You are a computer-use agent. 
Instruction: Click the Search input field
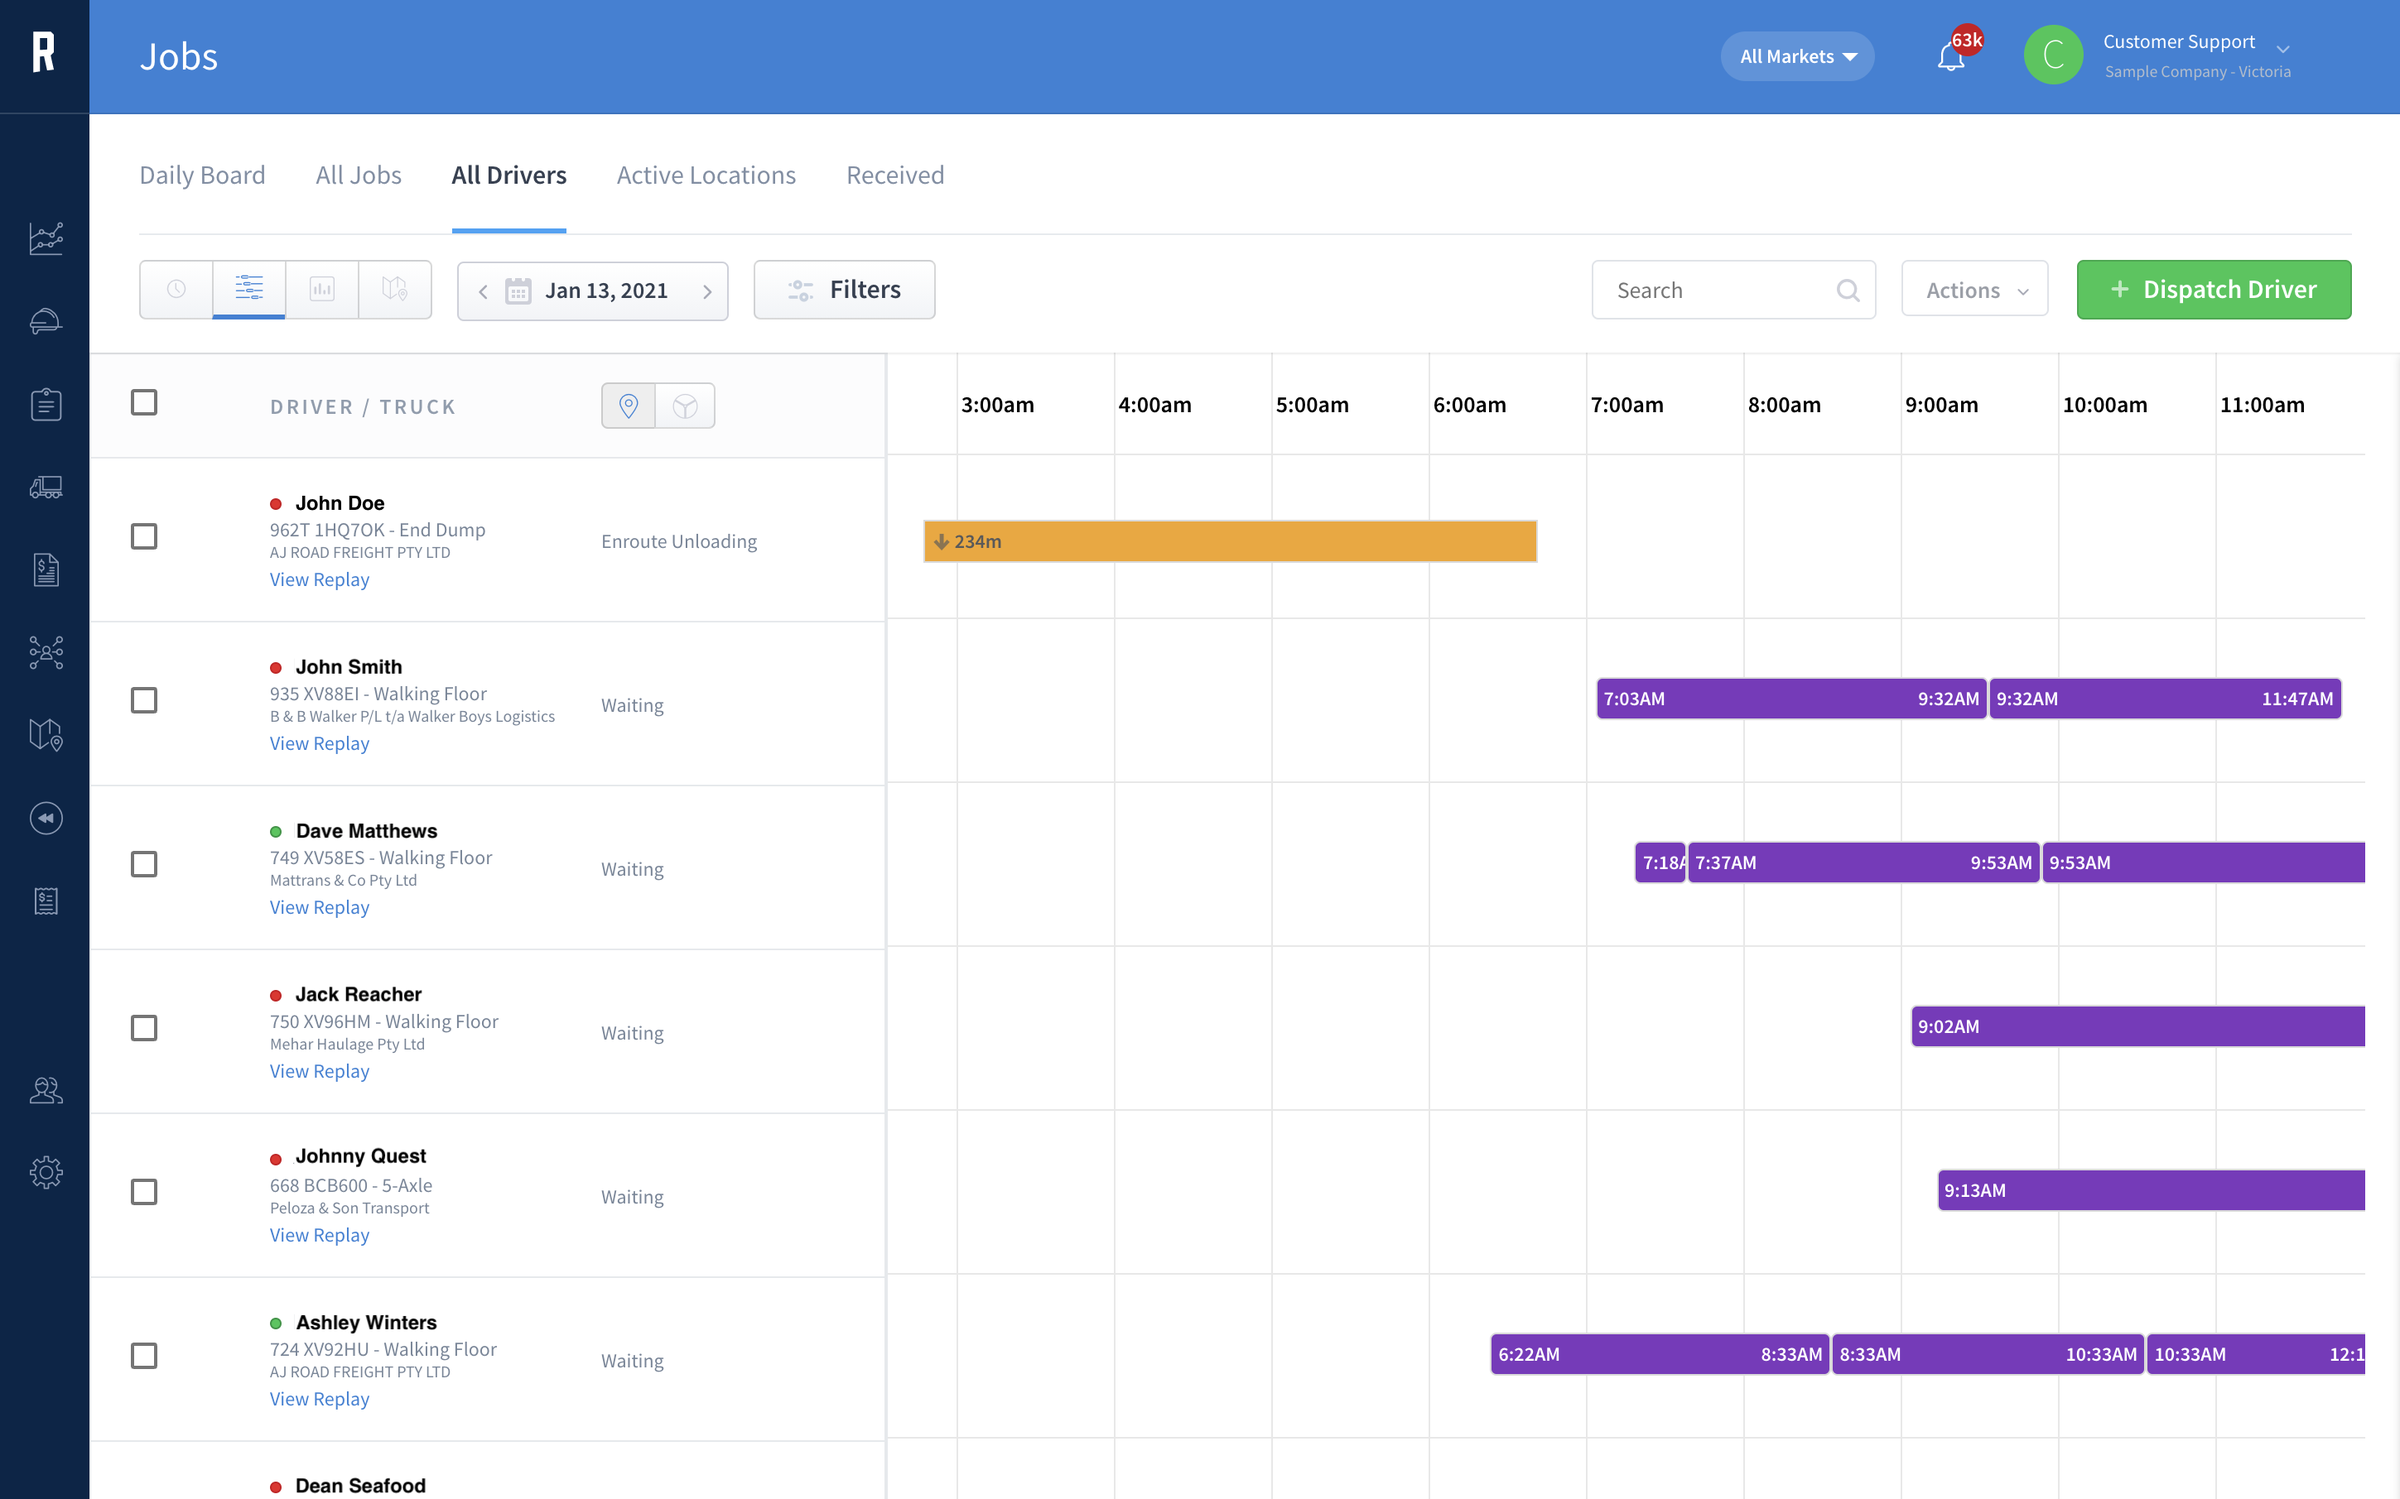coord(1733,290)
